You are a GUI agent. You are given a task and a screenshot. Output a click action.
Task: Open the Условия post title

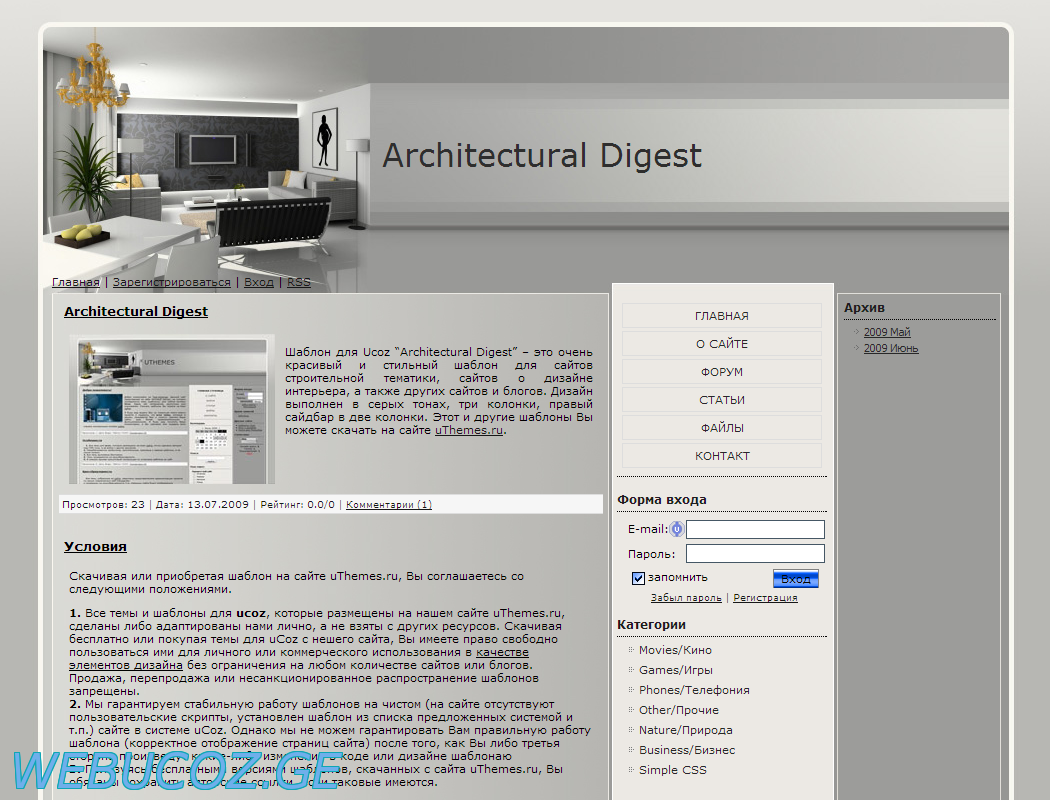pos(95,547)
